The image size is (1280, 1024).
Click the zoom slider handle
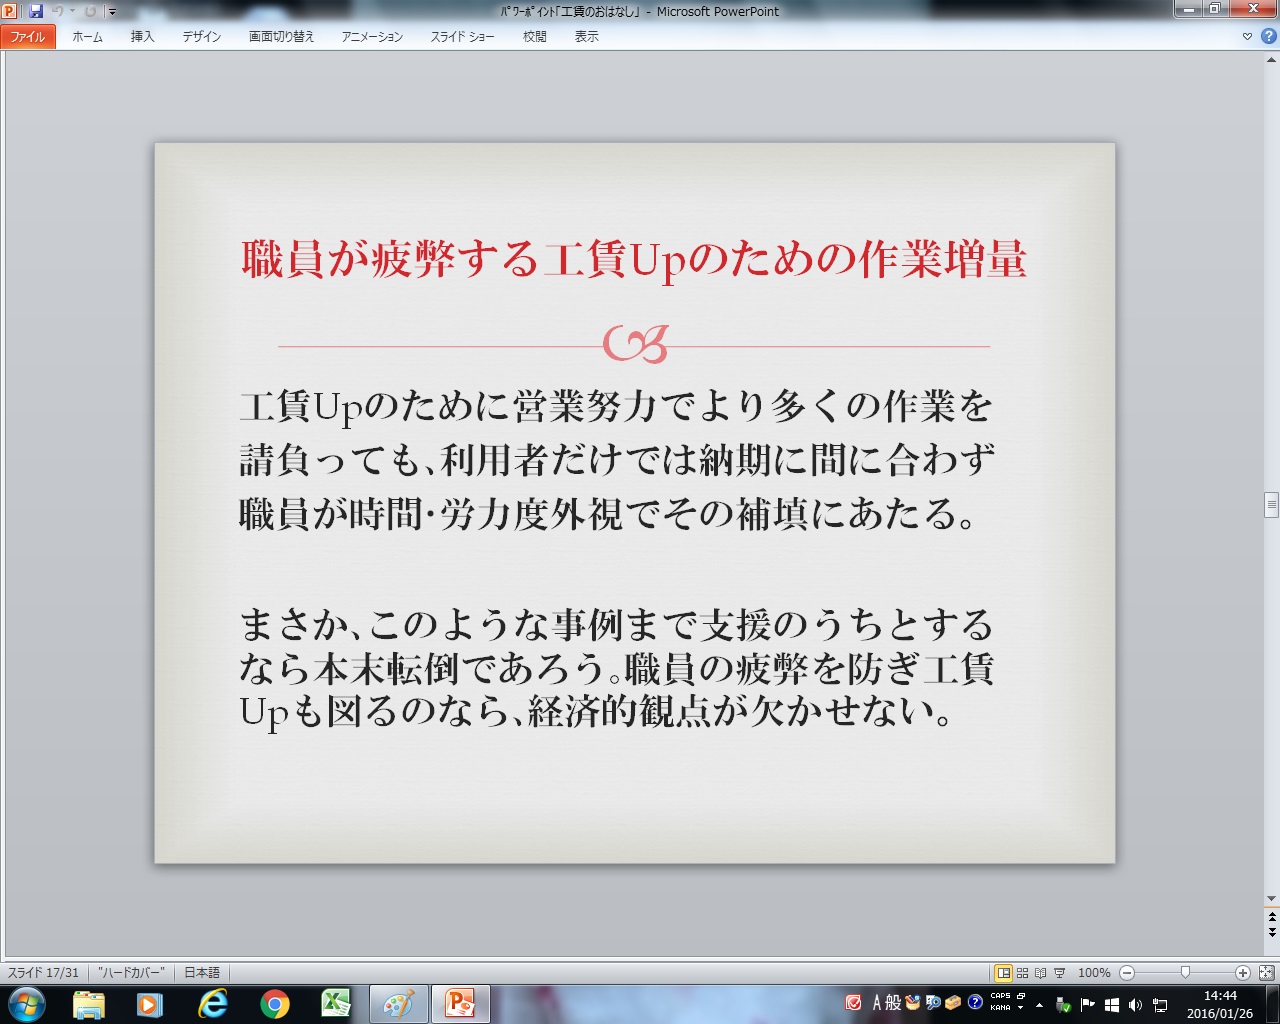(x=1185, y=972)
